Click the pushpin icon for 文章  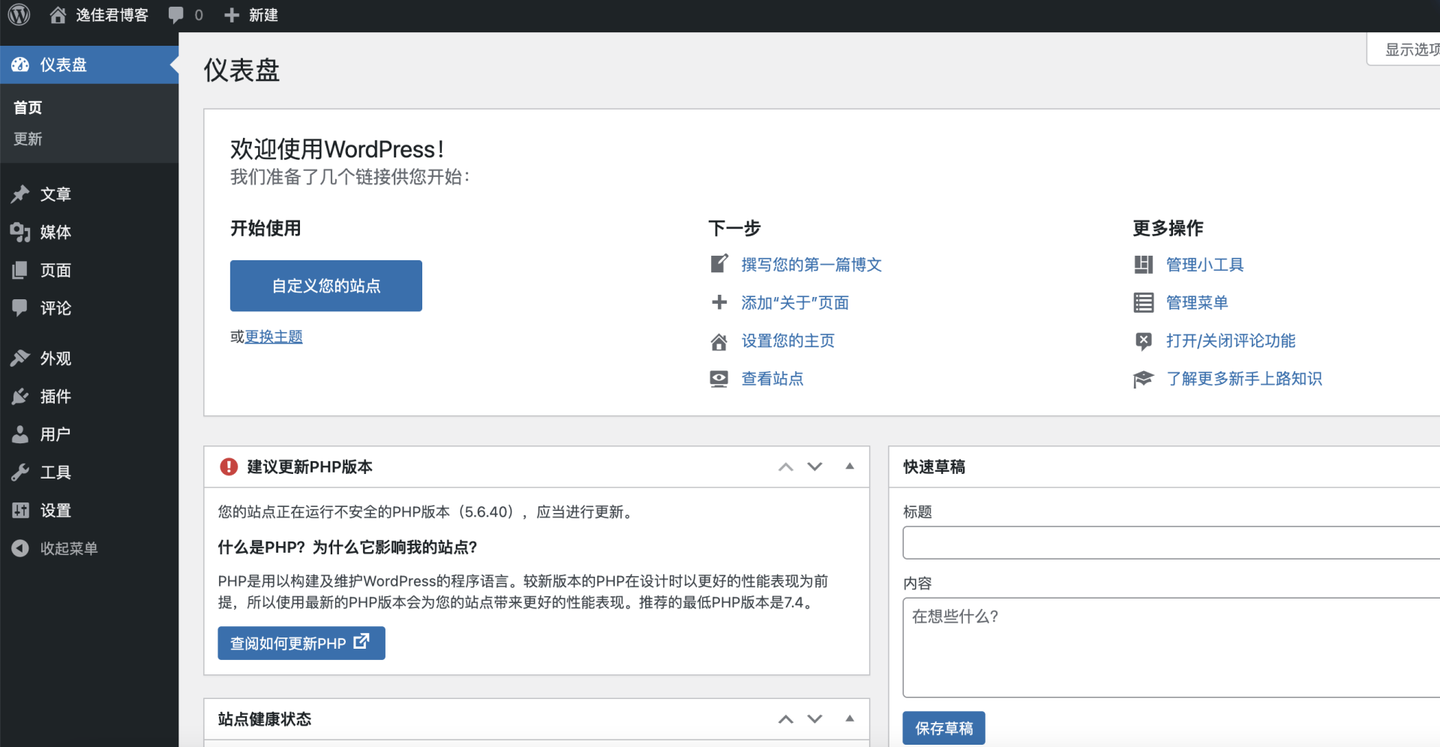(x=20, y=194)
